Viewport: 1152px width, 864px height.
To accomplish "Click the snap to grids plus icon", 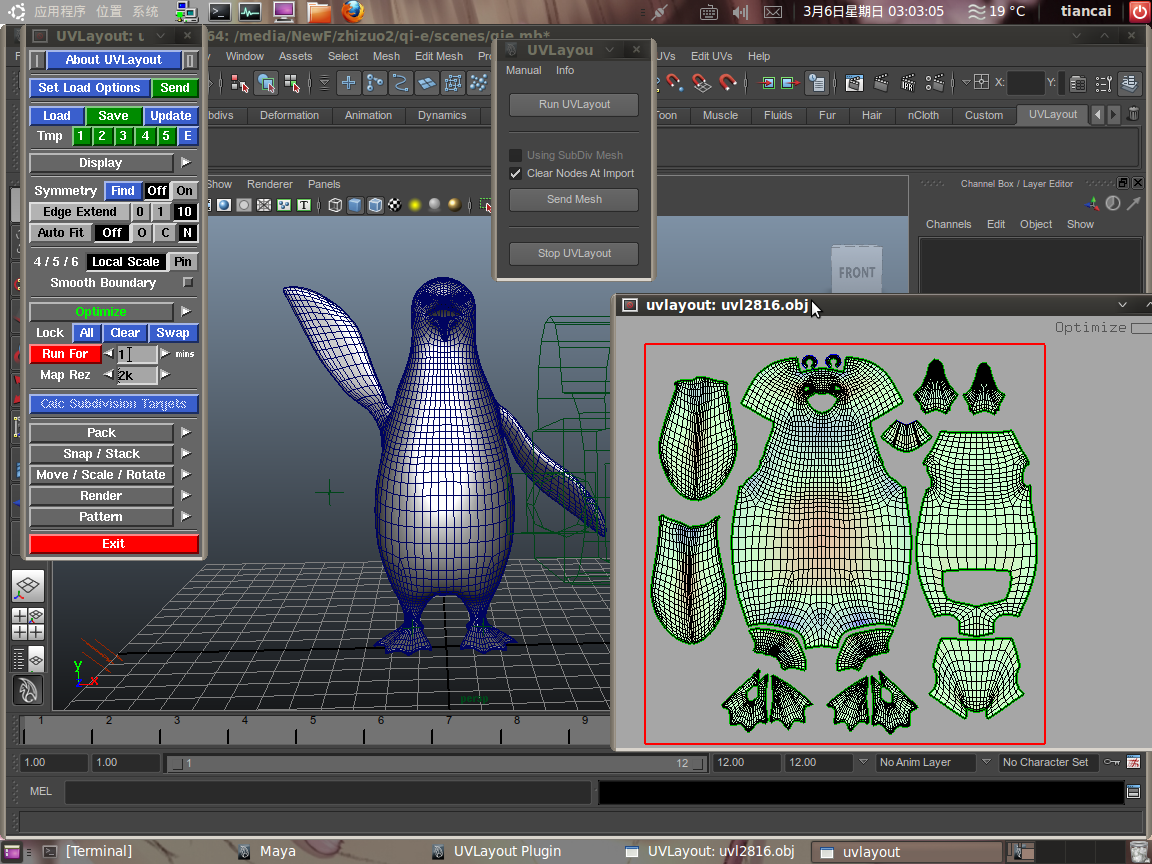I will pyautogui.click(x=348, y=83).
